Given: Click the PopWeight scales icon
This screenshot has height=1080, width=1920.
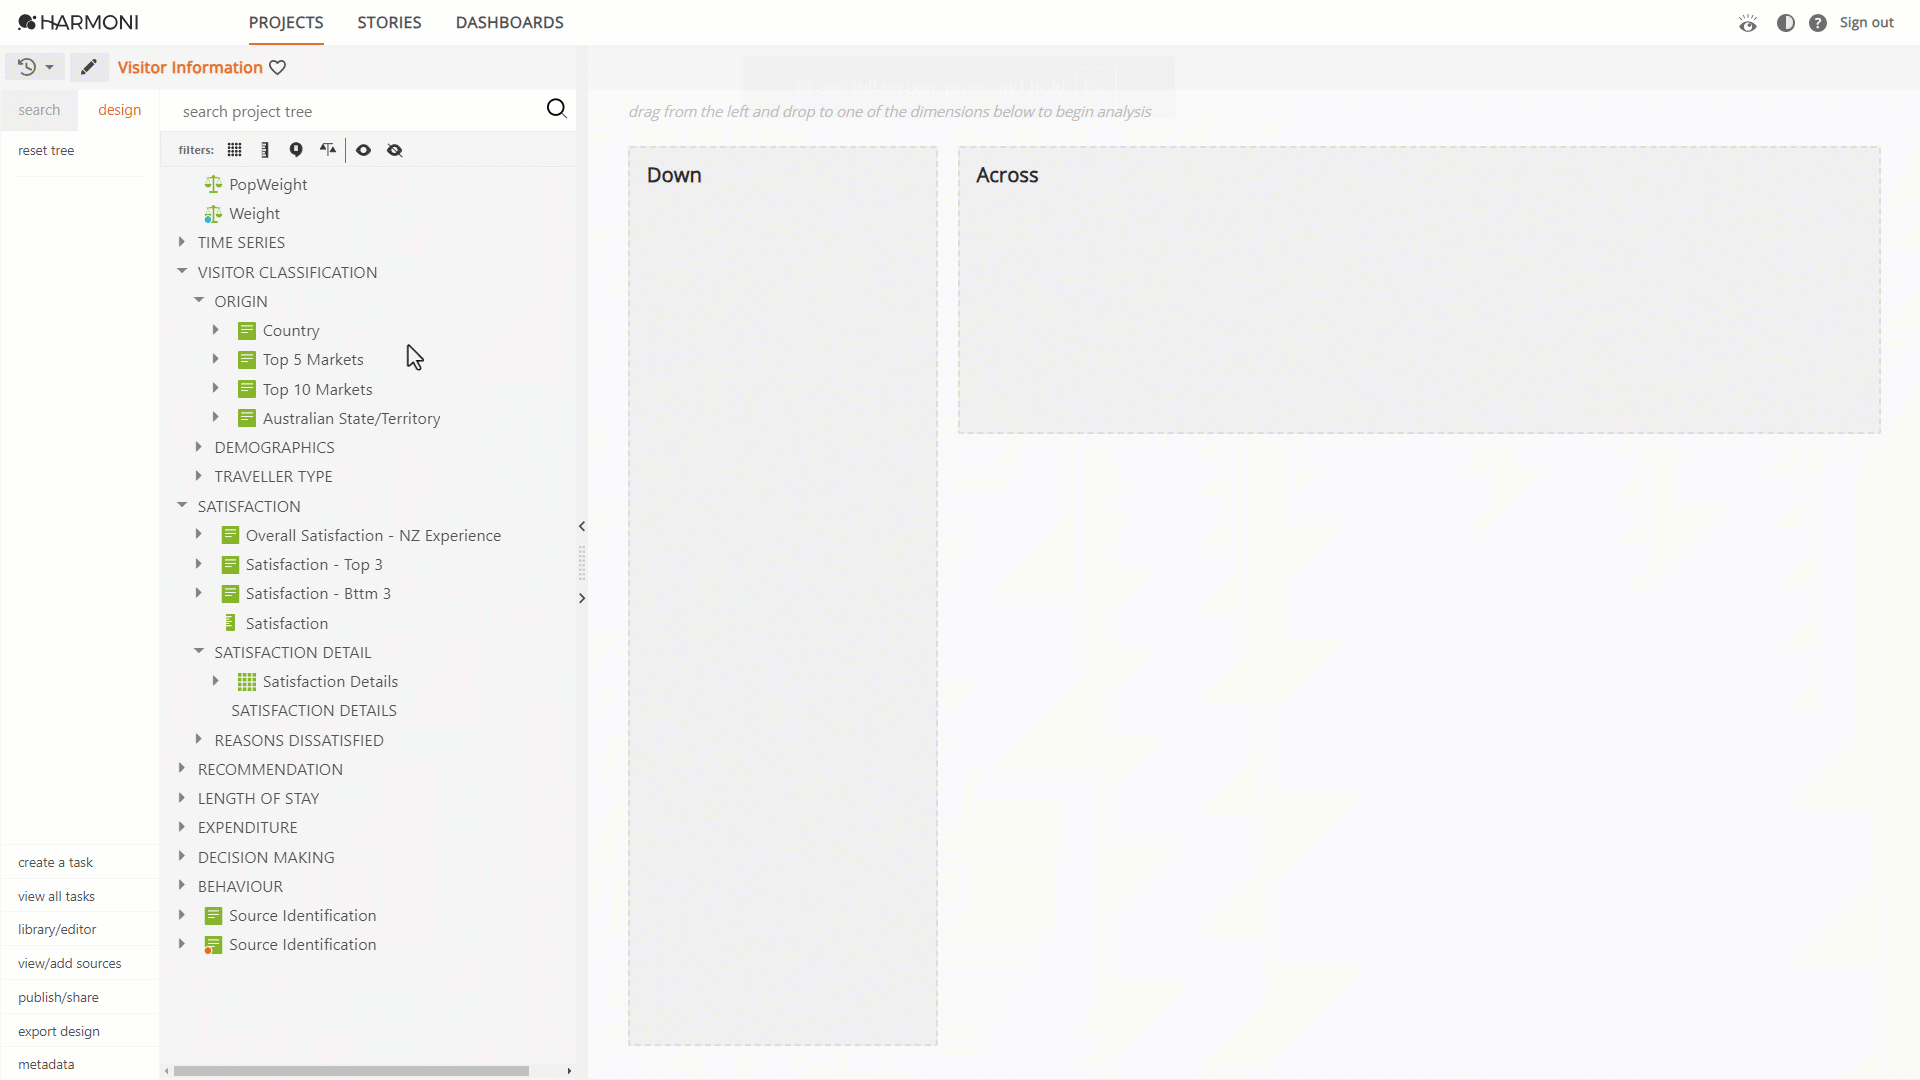Looking at the screenshot, I should (x=213, y=185).
